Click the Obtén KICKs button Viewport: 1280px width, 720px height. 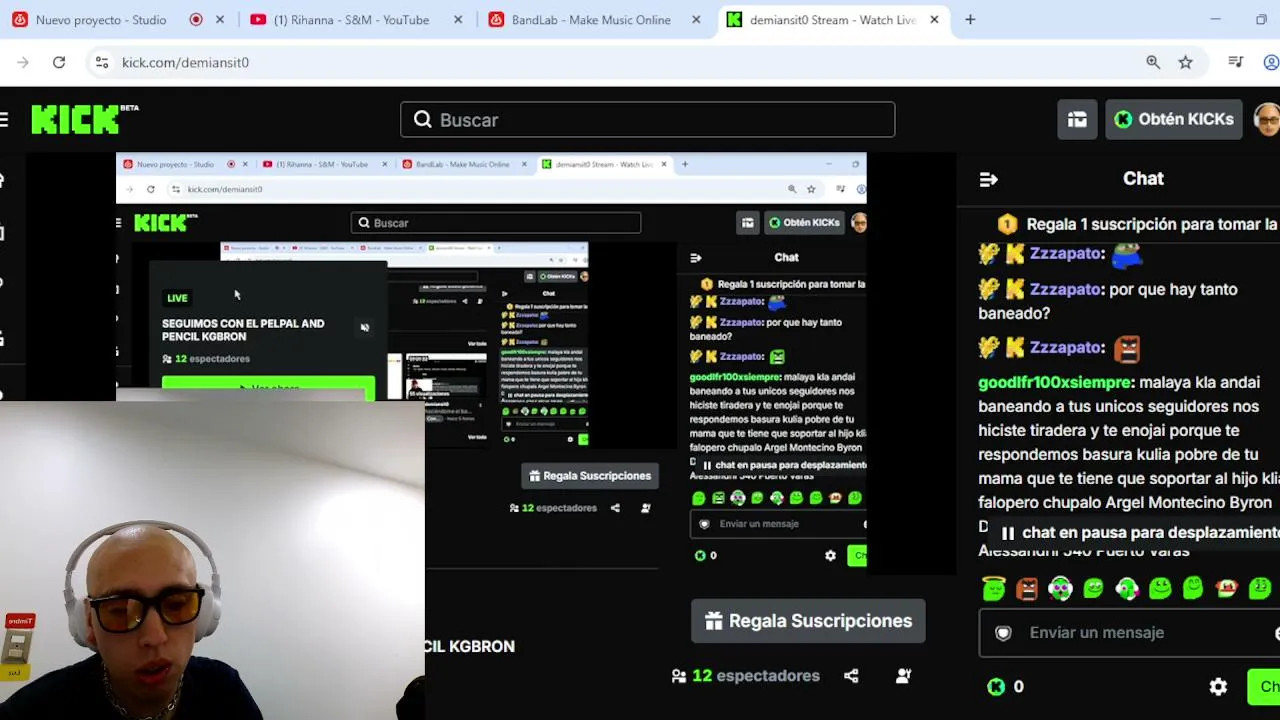tap(1174, 119)
